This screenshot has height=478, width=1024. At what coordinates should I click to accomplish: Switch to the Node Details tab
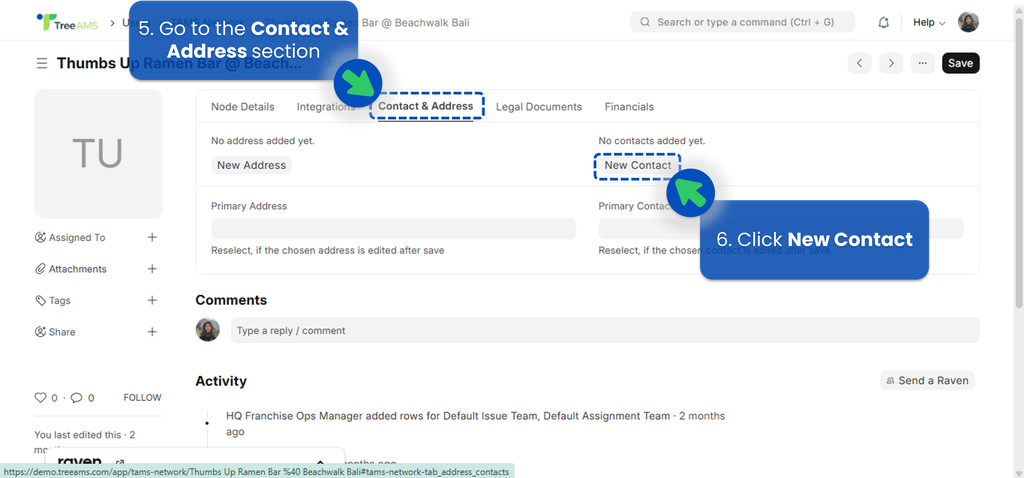[x=242, y=107]
